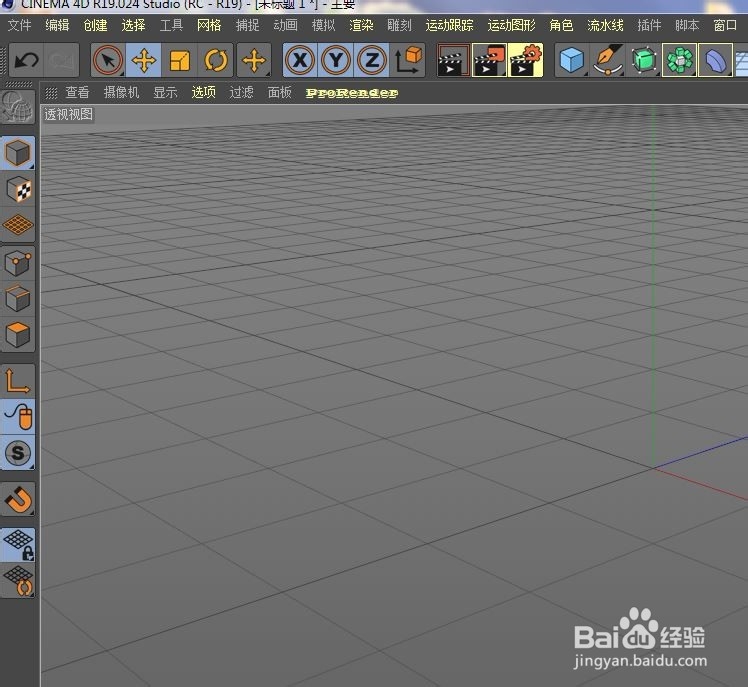Viewport: 748px width, 687px height.
Task: Open the 选择 menu
Action: tap(133, 25)
